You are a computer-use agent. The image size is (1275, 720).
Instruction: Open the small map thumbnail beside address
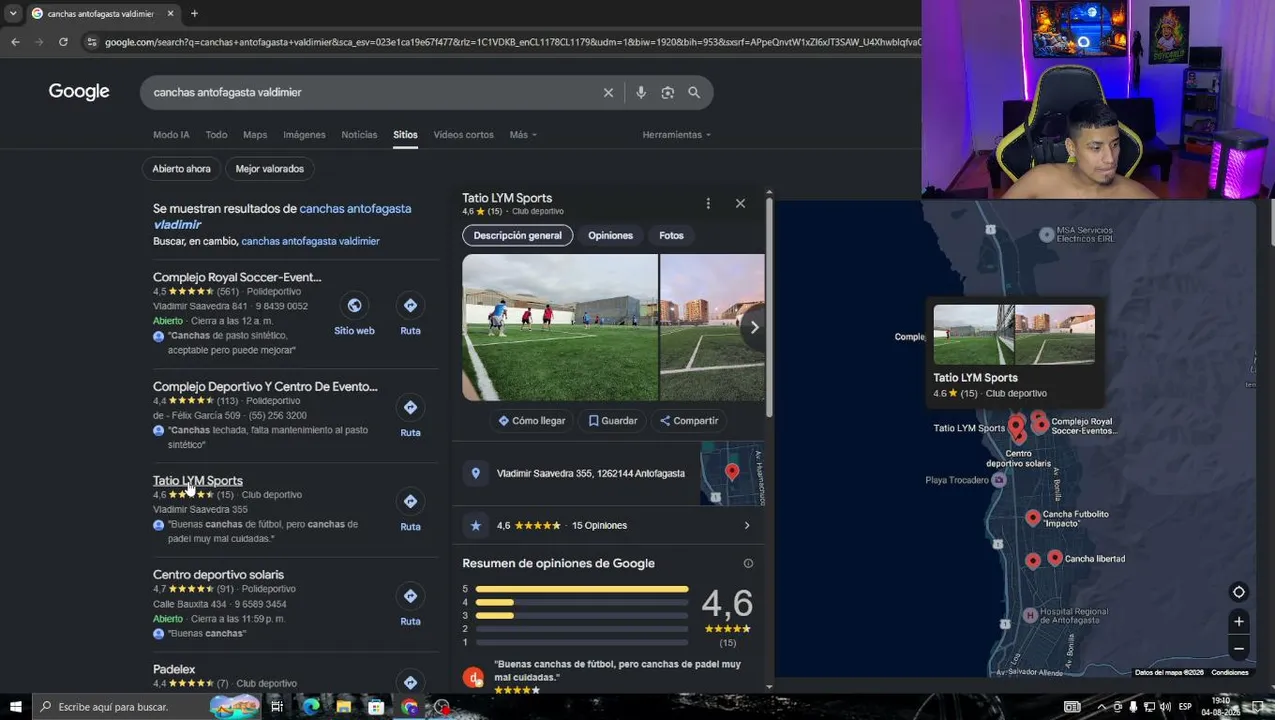pyautogui.click(x=732, y=473)
